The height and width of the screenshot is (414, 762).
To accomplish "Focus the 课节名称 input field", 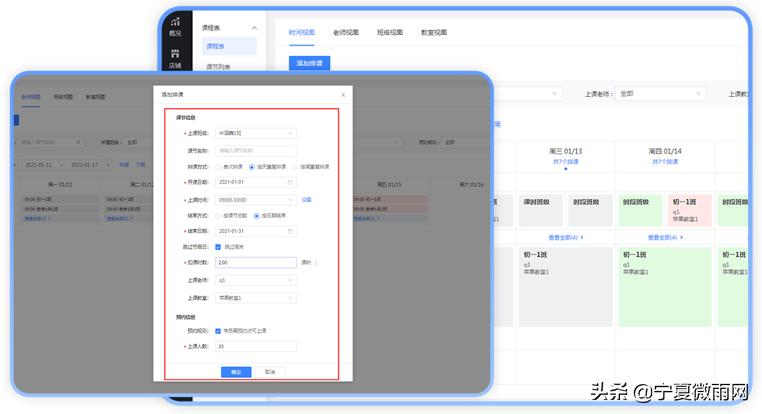I will 256,151.
